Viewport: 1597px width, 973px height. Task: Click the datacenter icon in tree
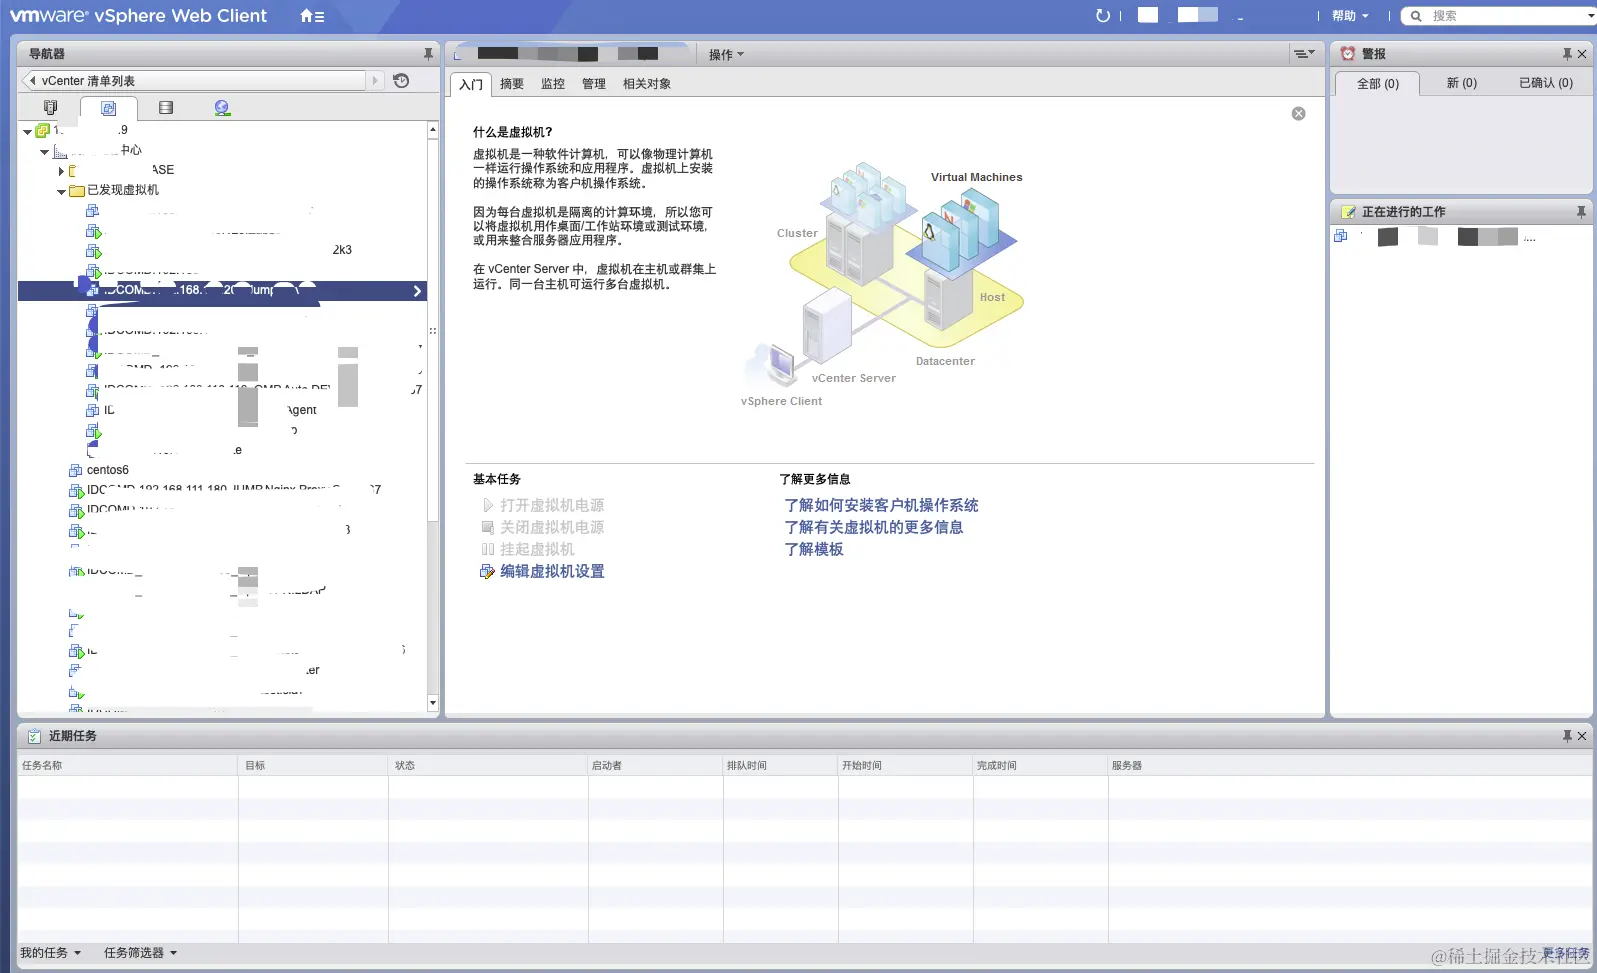click(x=61, y=151)
